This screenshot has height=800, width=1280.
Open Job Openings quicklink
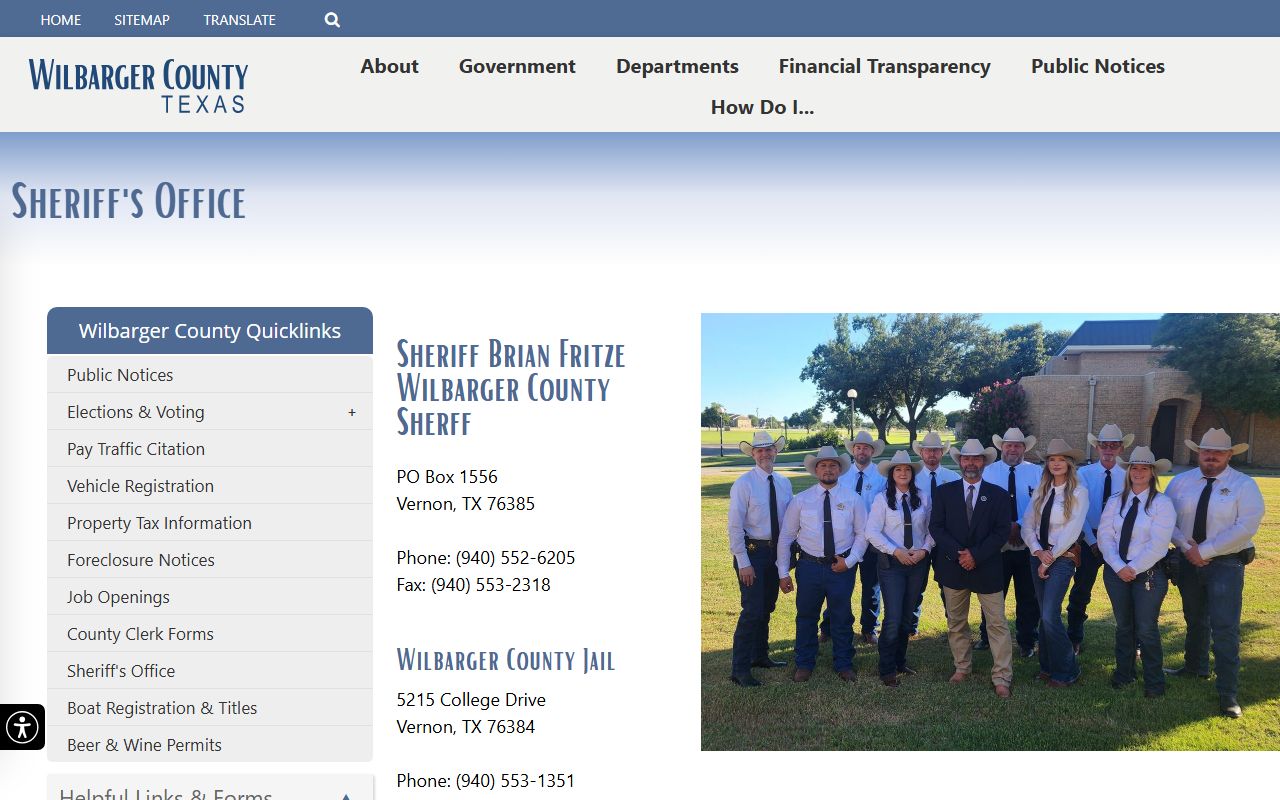click(210, 597)
